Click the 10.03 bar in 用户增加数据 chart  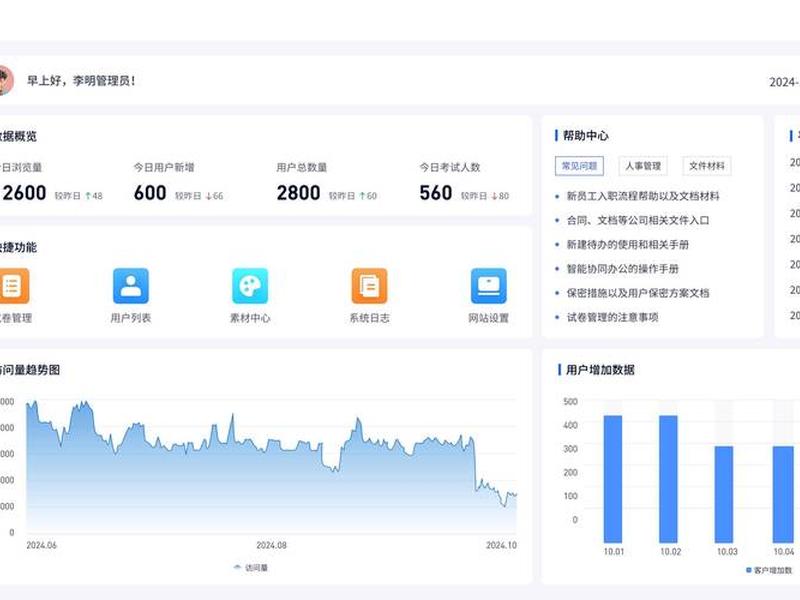(x=724, y=494)
